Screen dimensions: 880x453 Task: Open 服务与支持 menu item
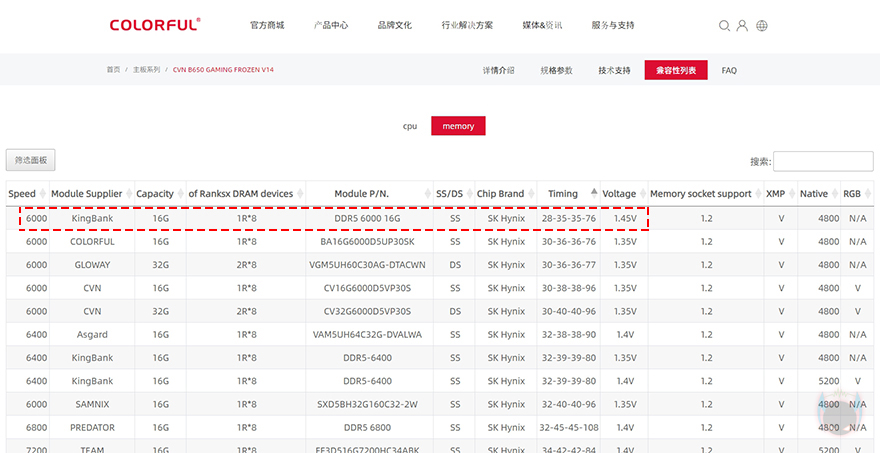pyautogui.click(x=613, y=25)
